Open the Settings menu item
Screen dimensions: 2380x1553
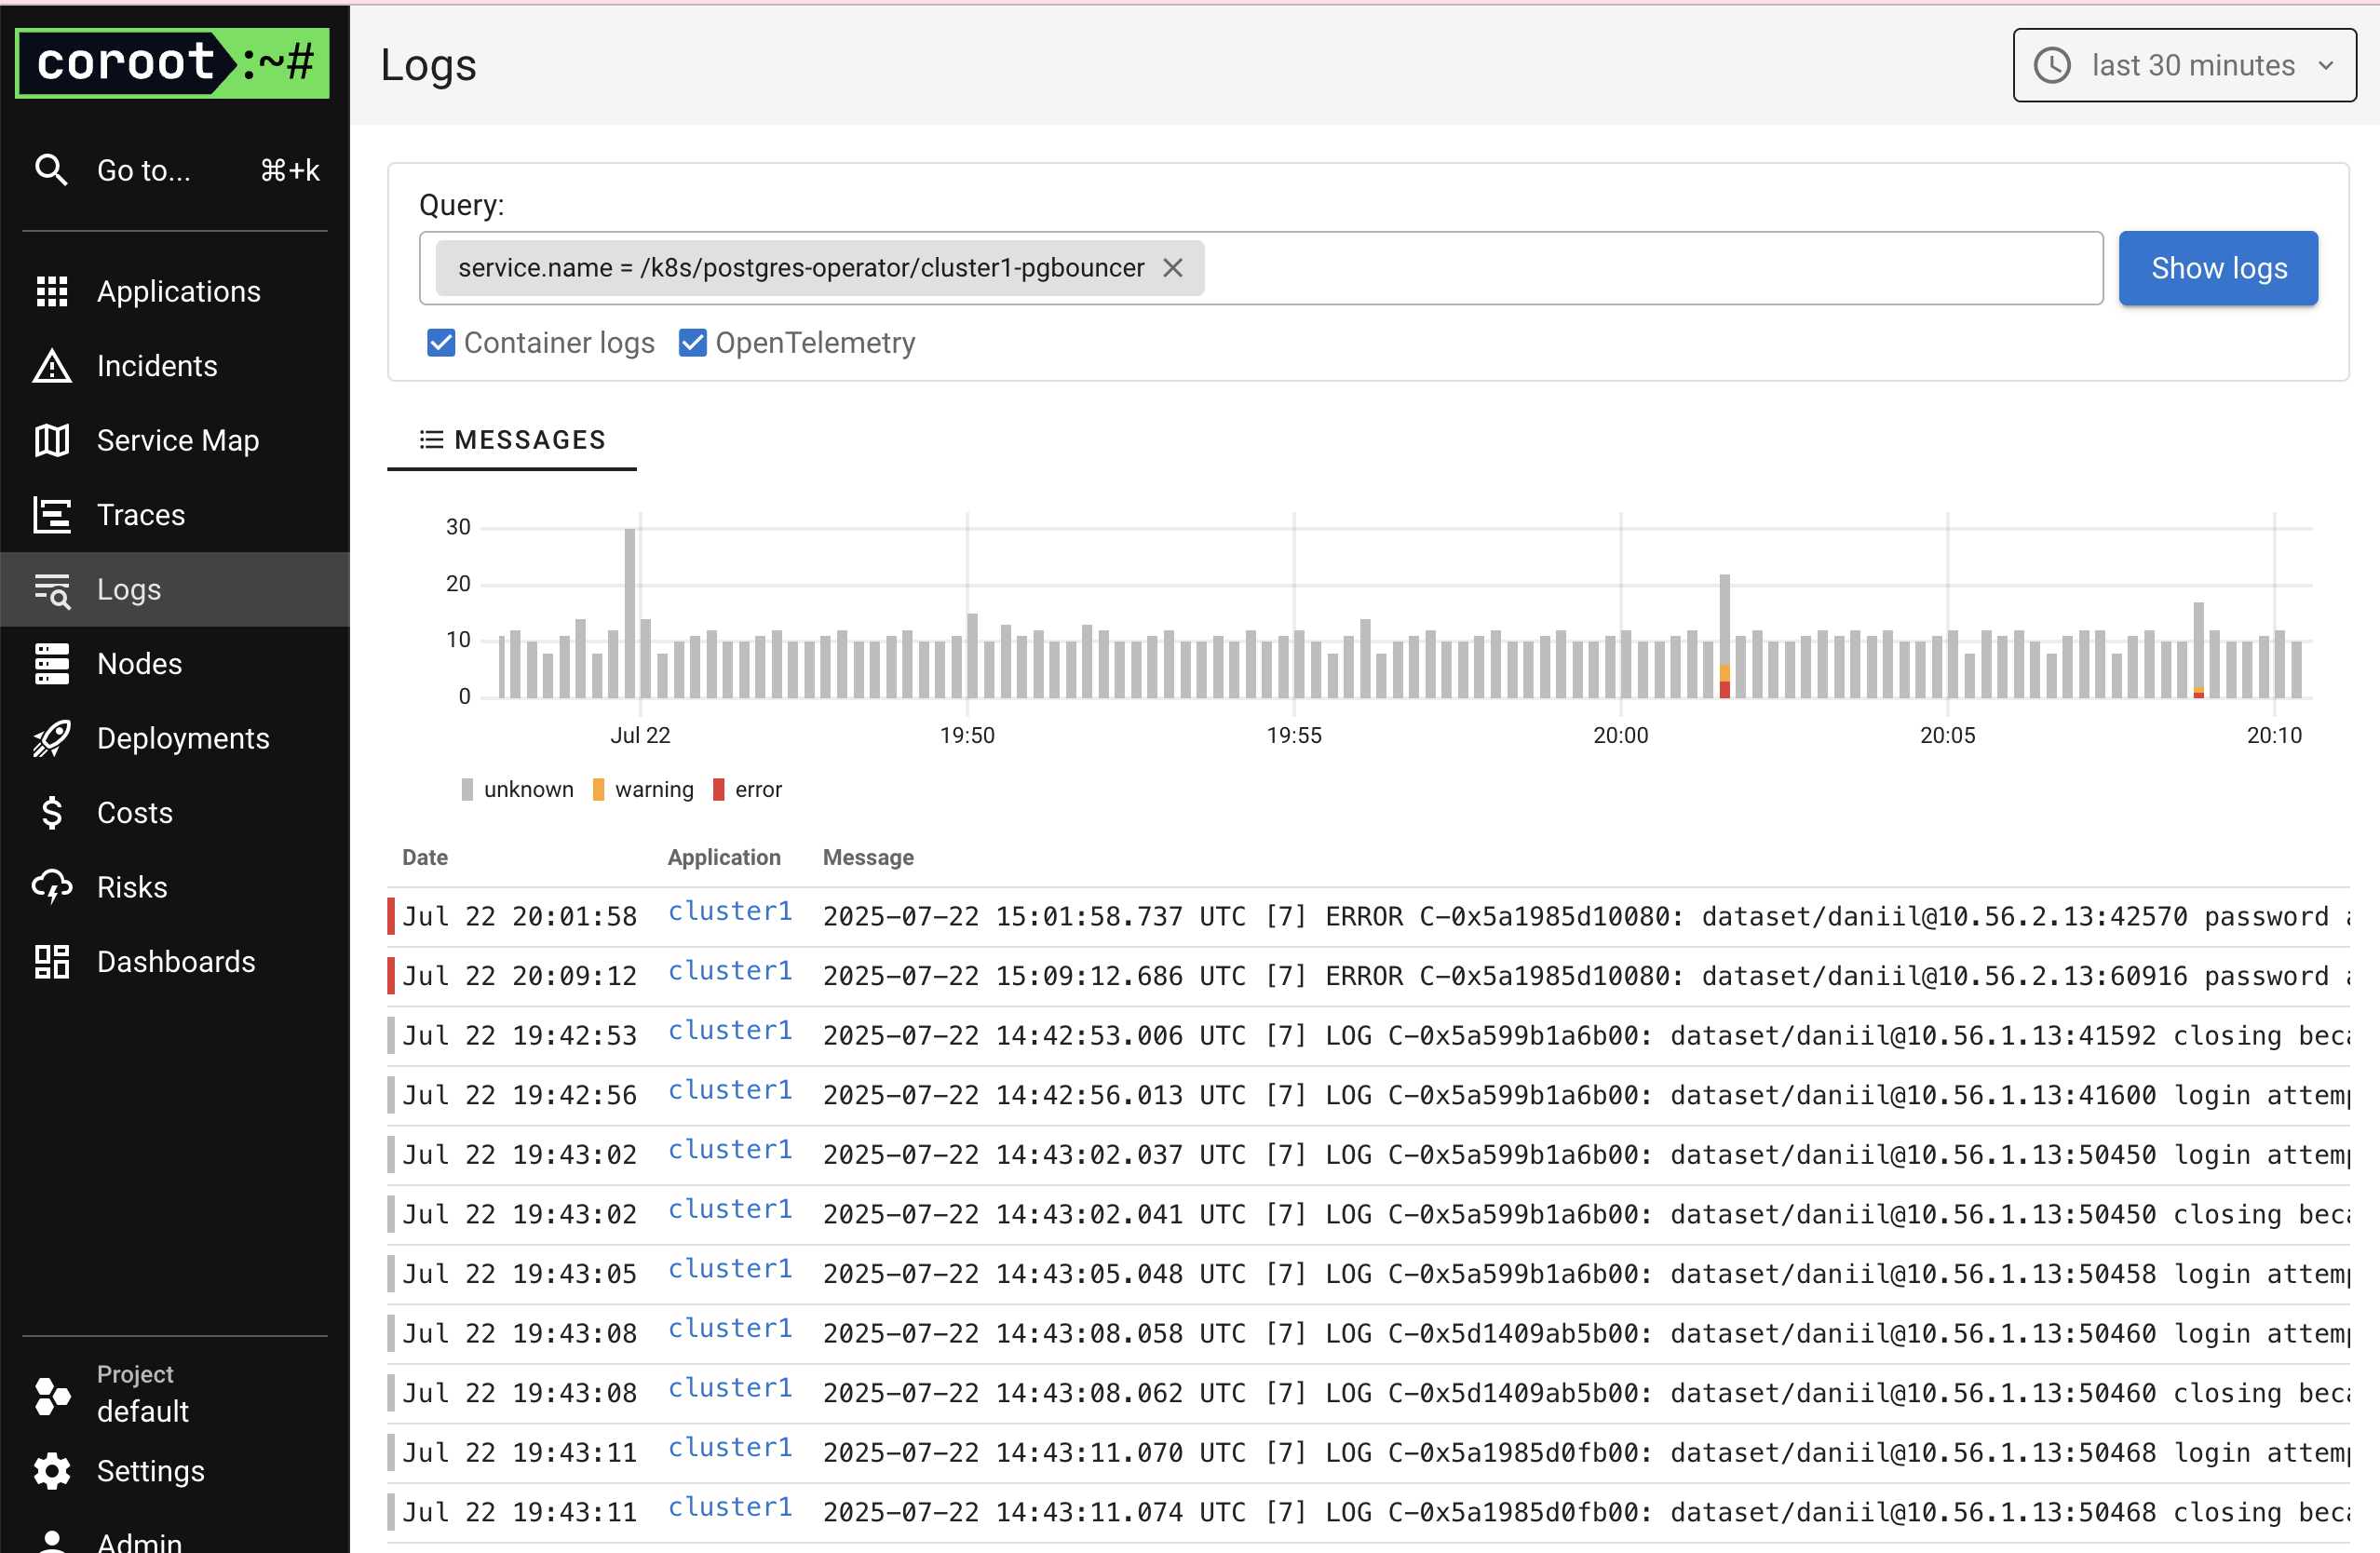[175, 1471]
